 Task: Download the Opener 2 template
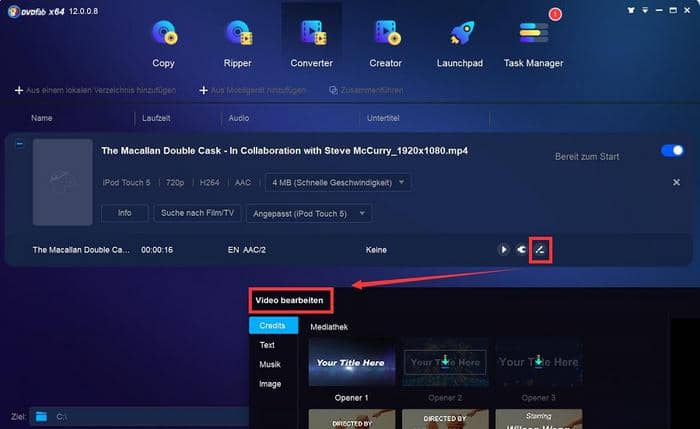[445, 361]
